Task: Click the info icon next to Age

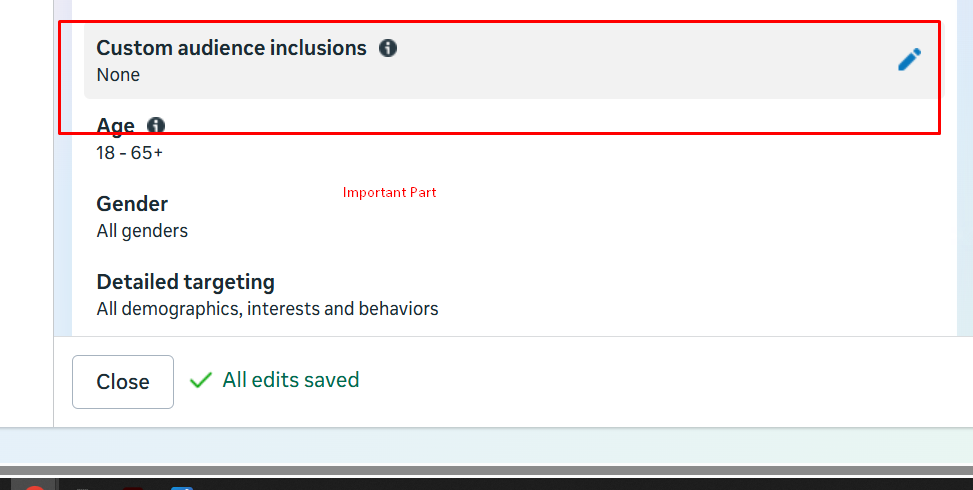Action: [x=156, y=126]
